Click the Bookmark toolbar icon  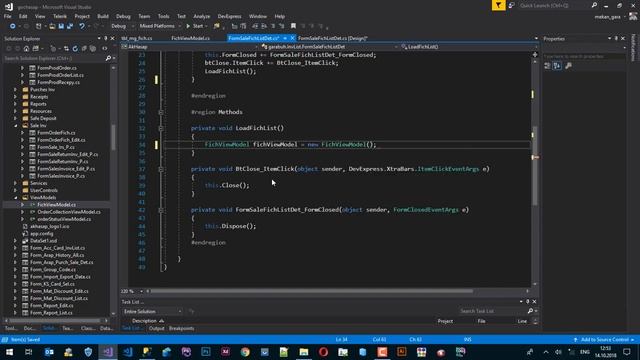pos(293,26)
